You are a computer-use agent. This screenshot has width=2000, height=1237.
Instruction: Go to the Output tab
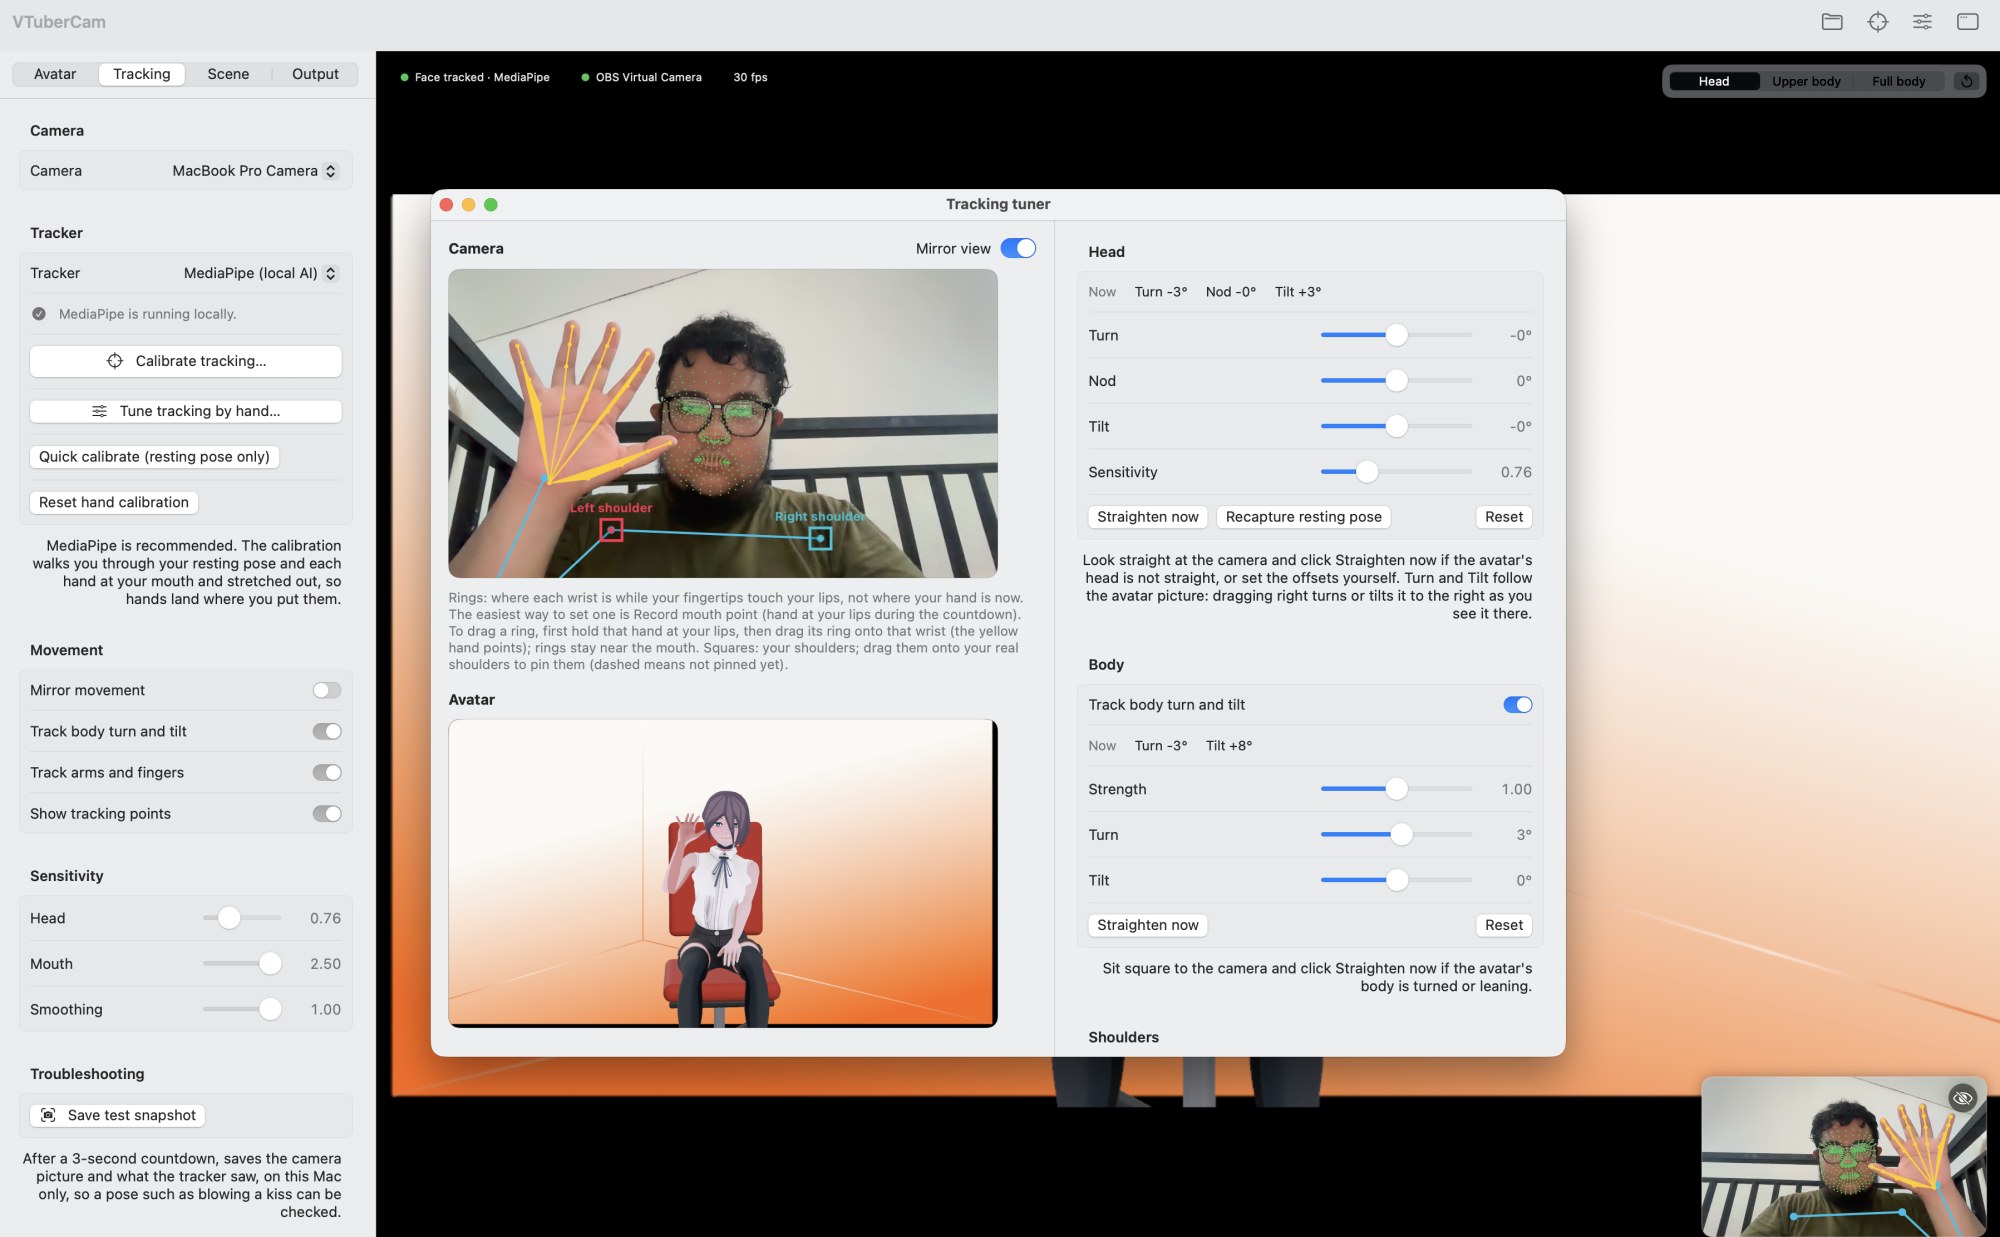coord(315,74)
